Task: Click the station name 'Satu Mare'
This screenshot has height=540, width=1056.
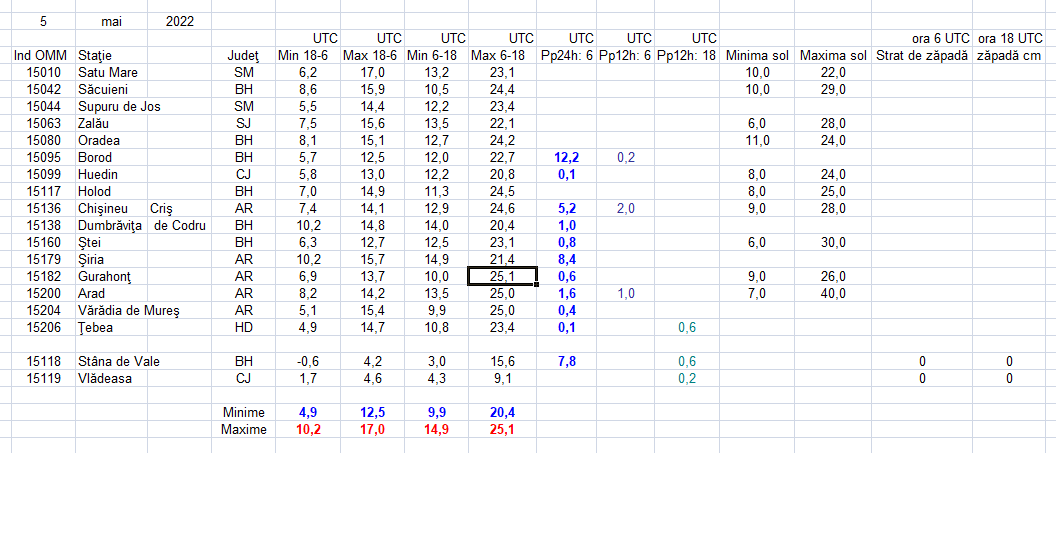Action: pyautogui.click(x=108, y=73)
